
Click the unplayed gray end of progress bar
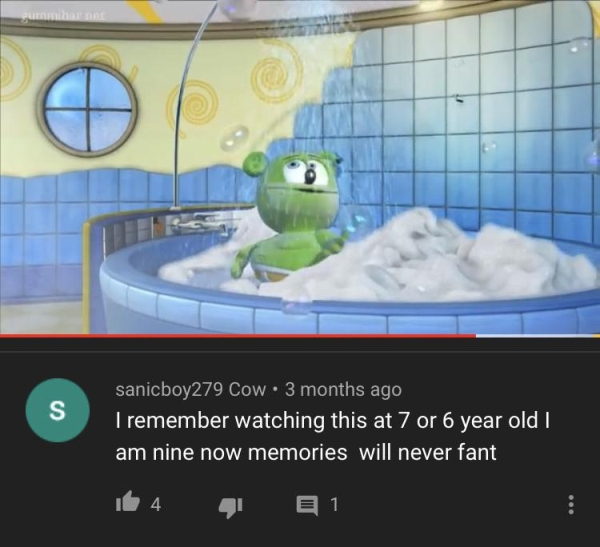click(538, 336)
